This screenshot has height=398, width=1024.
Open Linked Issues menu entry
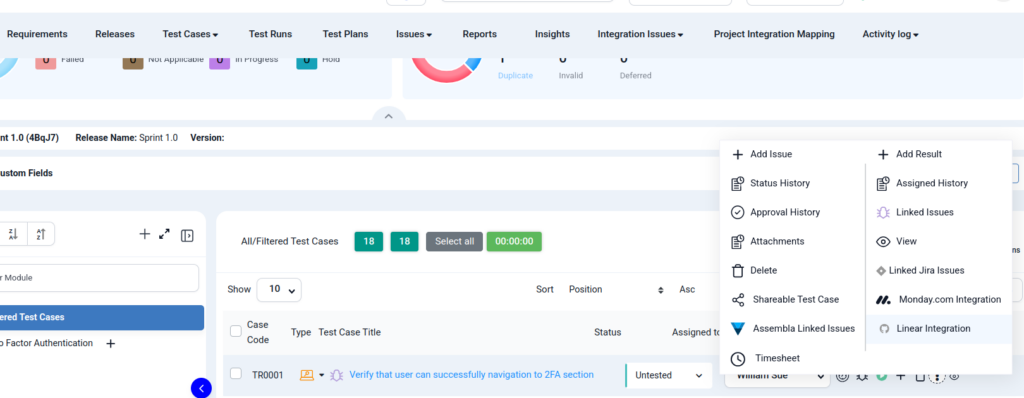pos(915,212)
